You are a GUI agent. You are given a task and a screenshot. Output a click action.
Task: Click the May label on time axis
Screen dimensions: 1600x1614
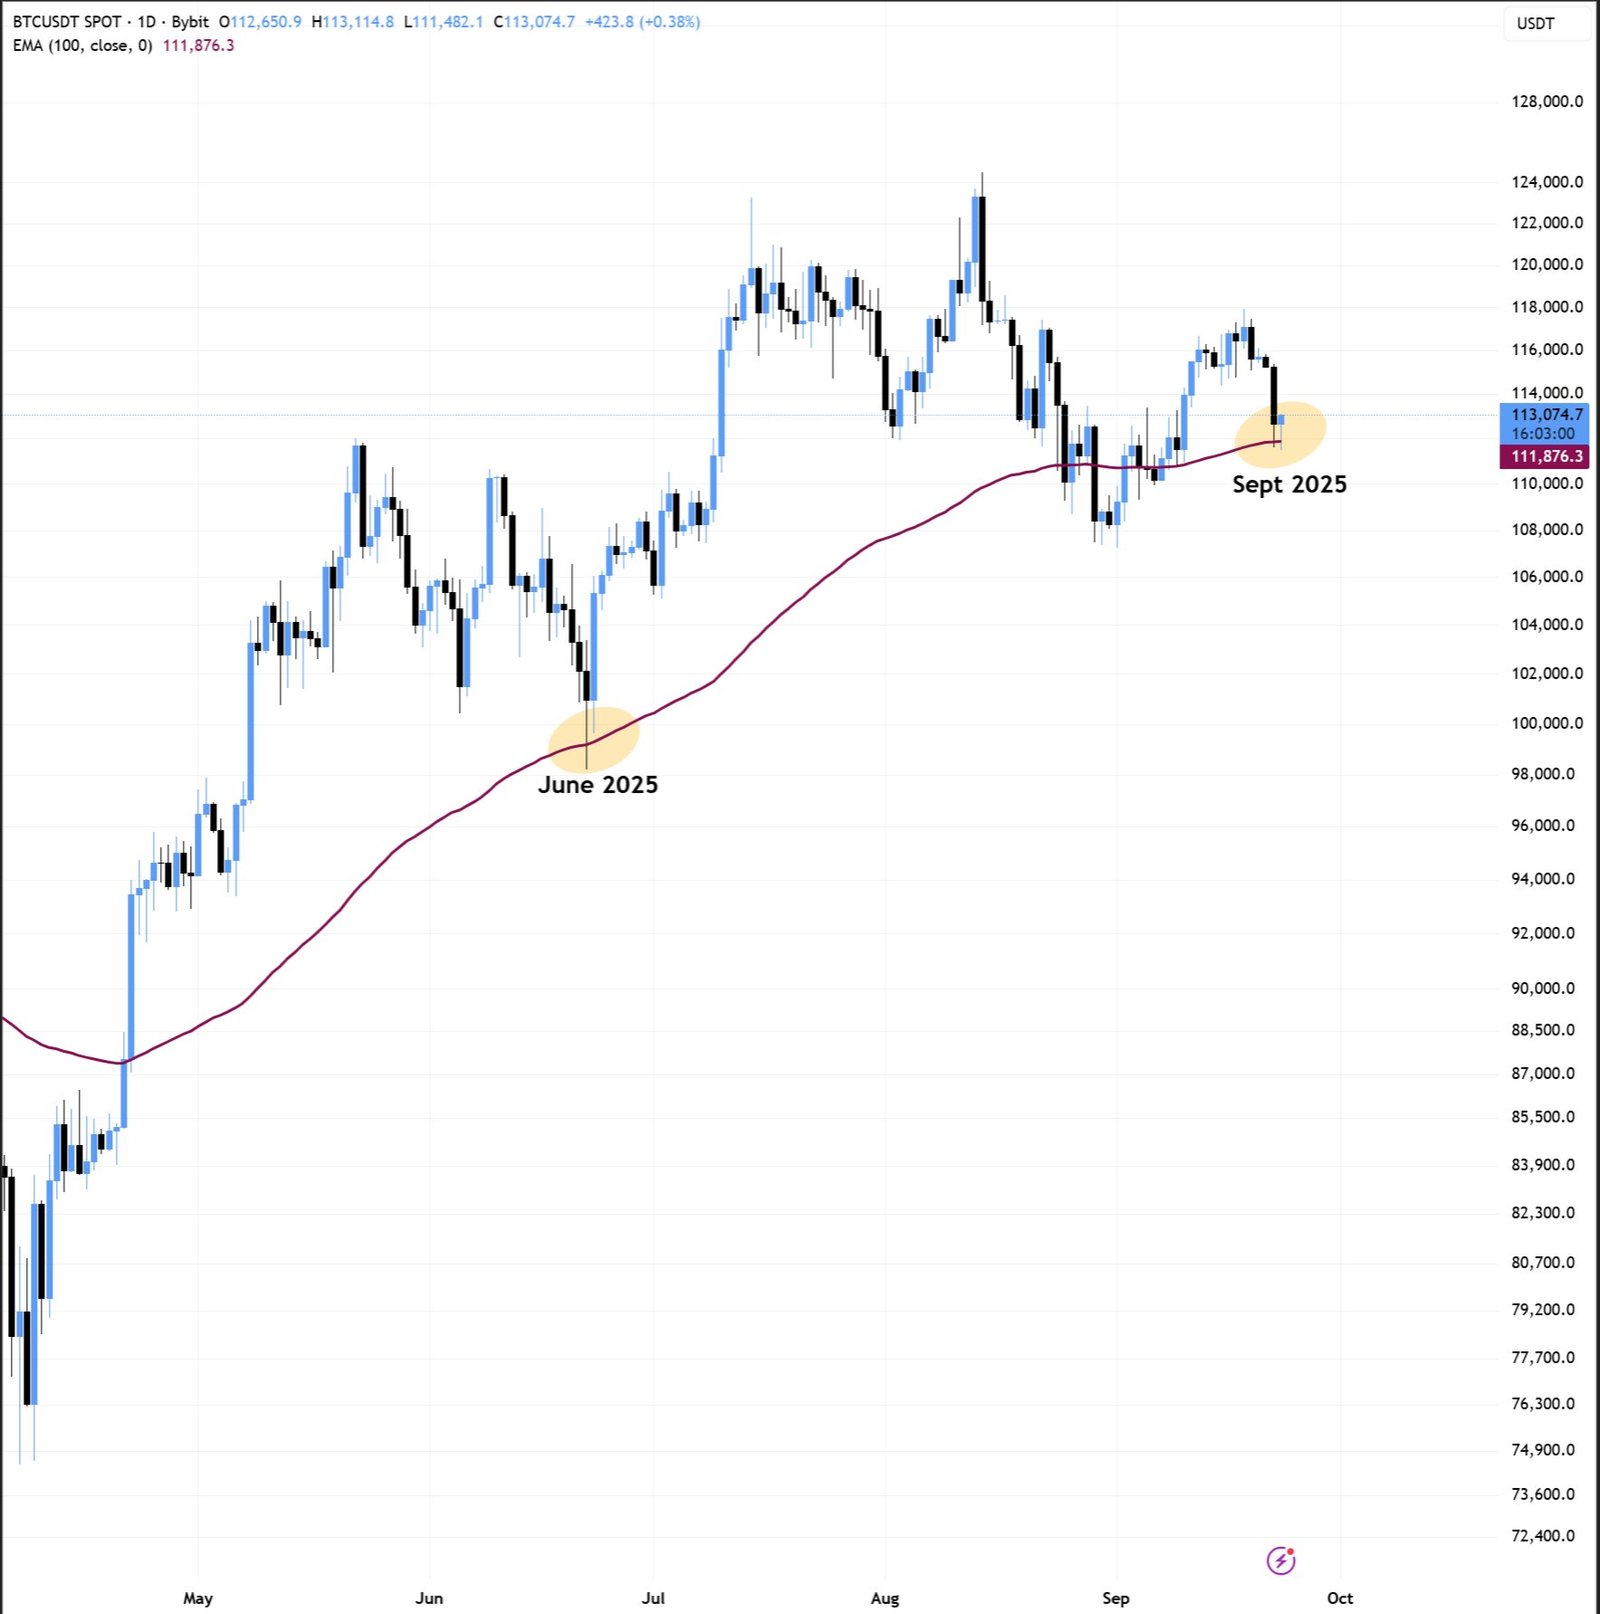click(x=198, y=1598)
